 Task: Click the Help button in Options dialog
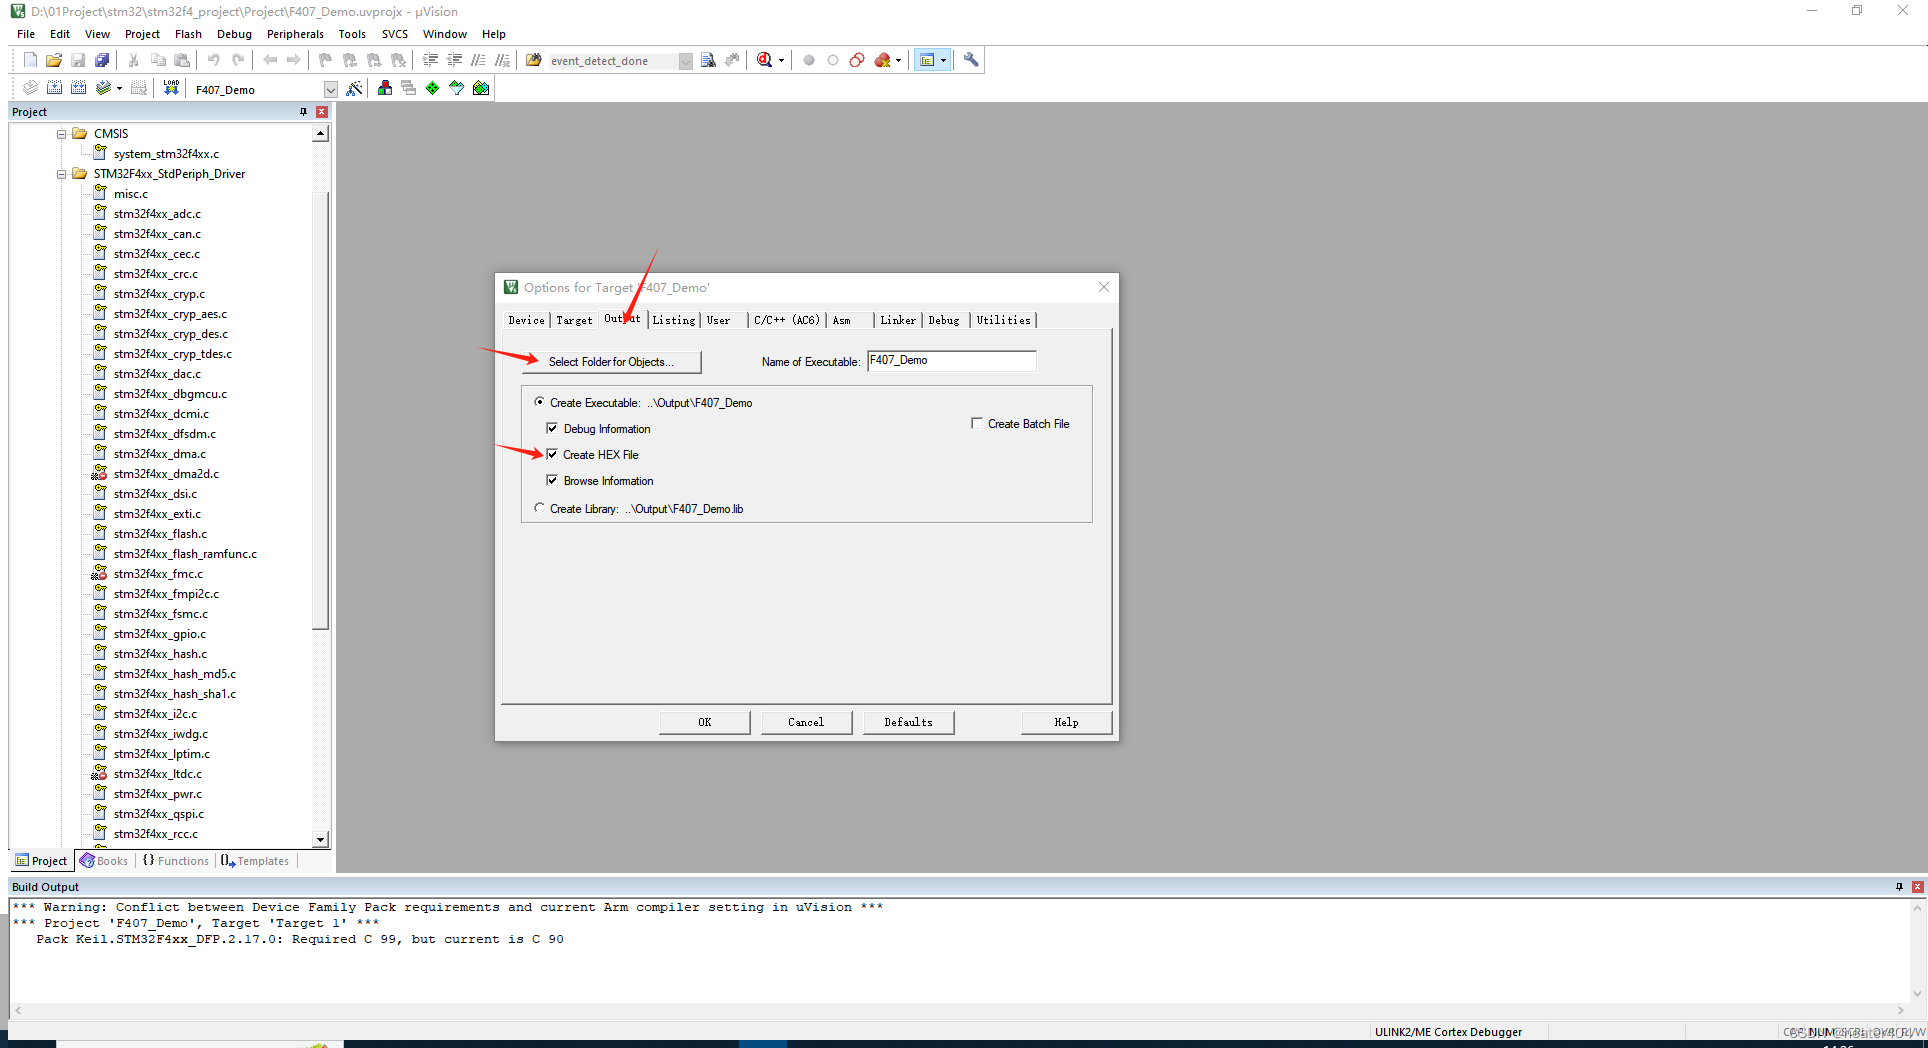pos(1066,722)
